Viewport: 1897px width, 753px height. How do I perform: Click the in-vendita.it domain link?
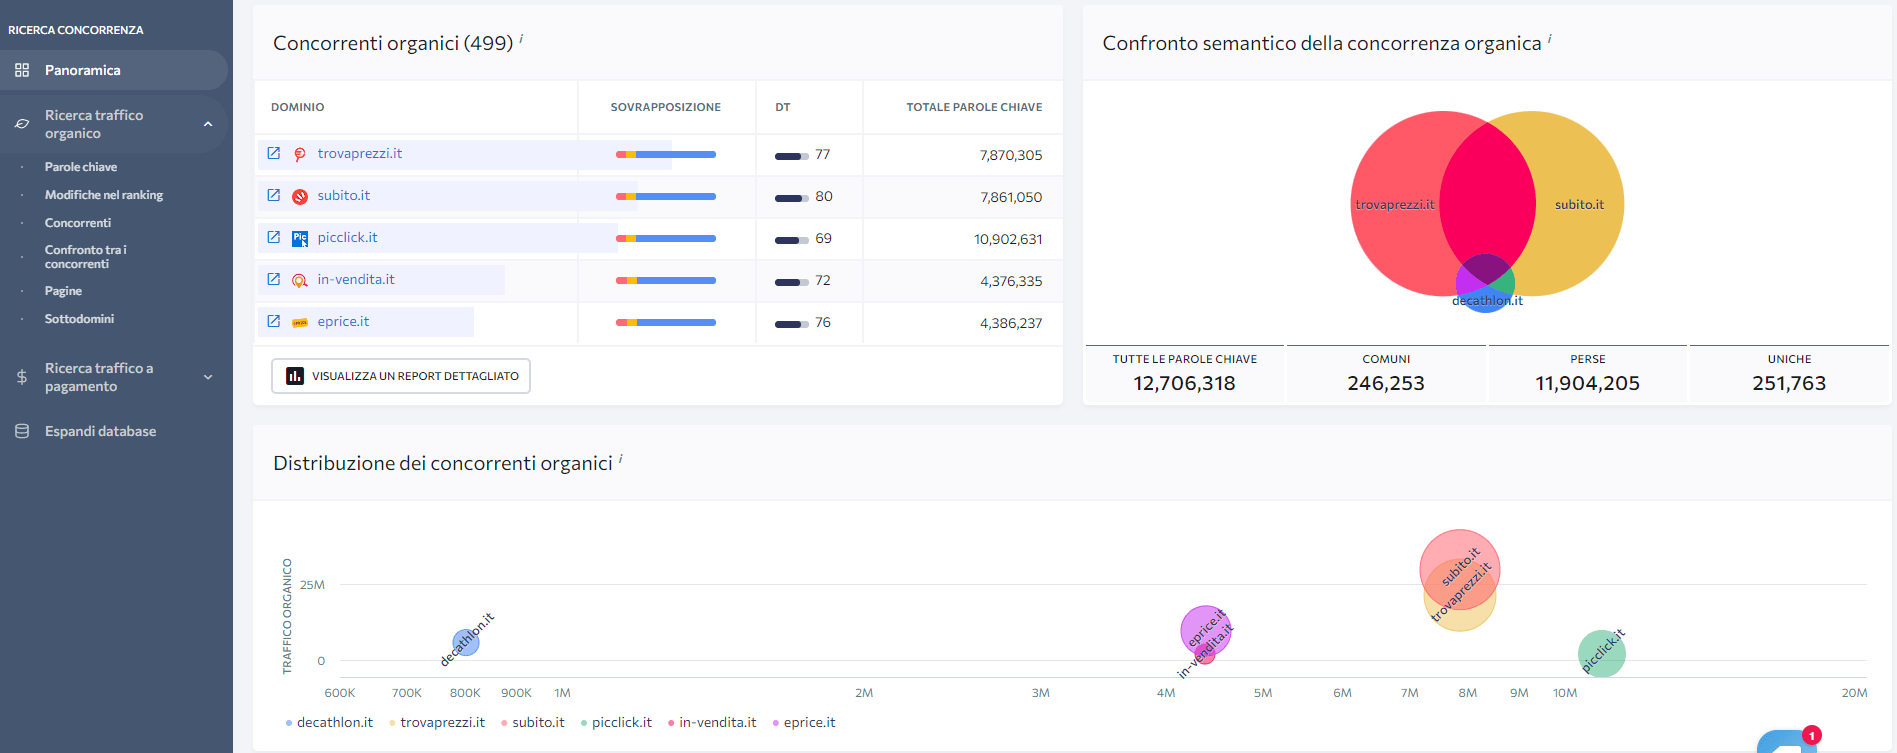click(356, 279)
